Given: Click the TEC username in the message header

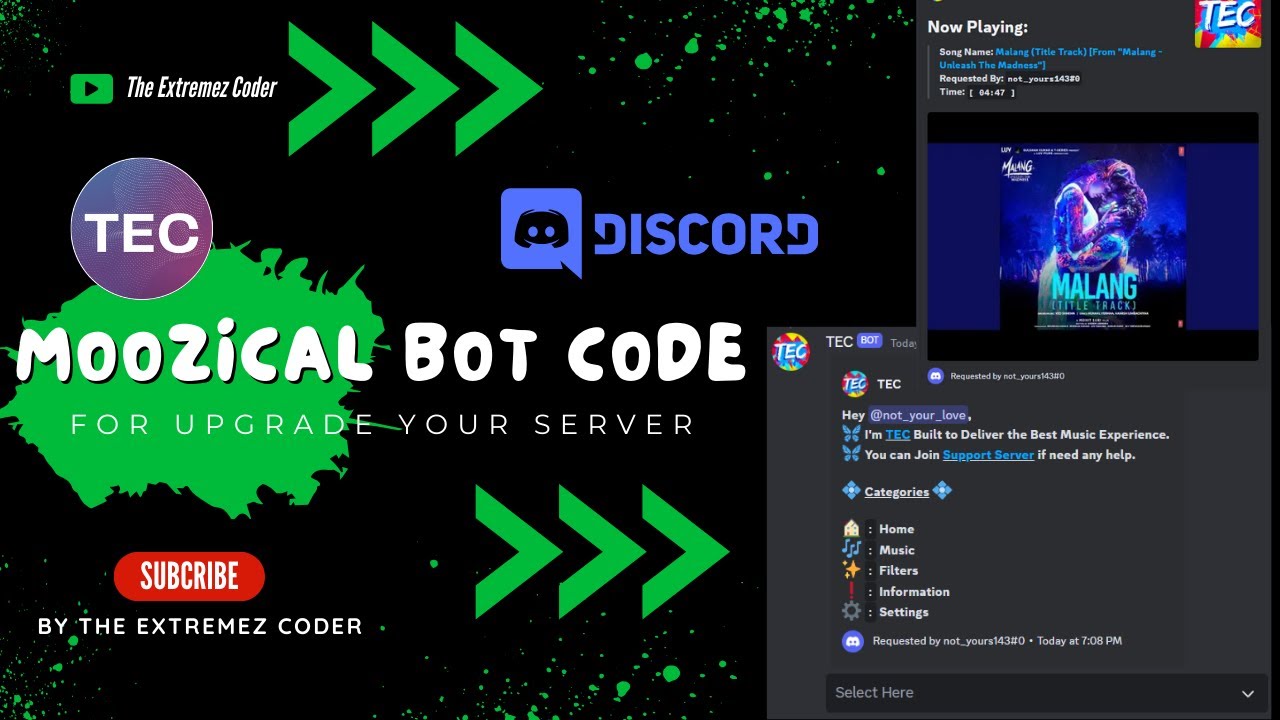Looking at the screenshot, I should (x=839, y=342).
